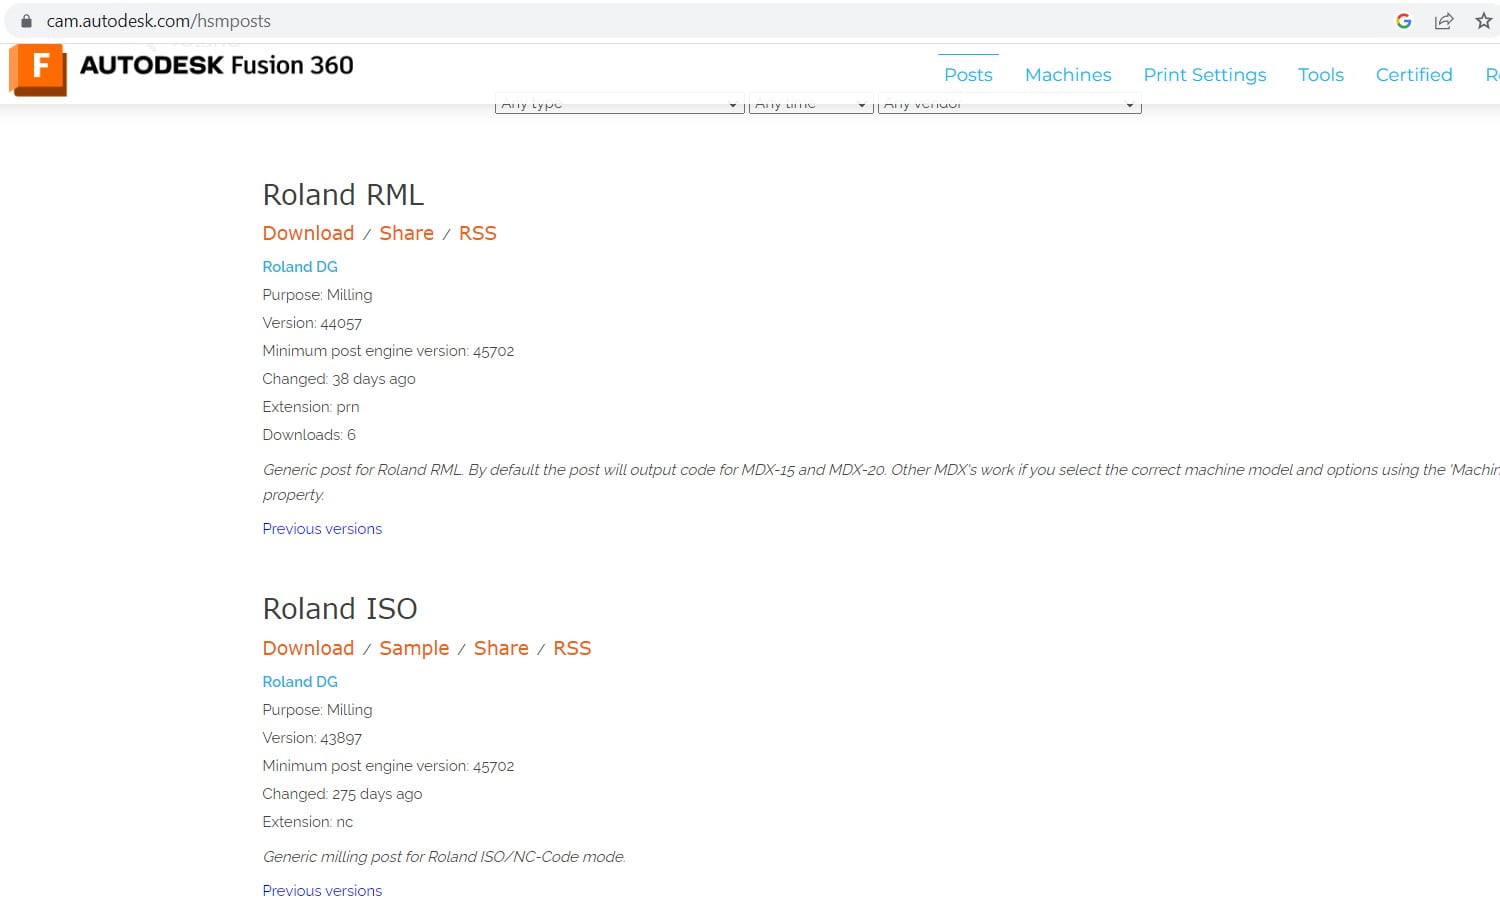Click the text 'Version: 43897'
Screen dimensions: 1500x900
coord(312,738)
